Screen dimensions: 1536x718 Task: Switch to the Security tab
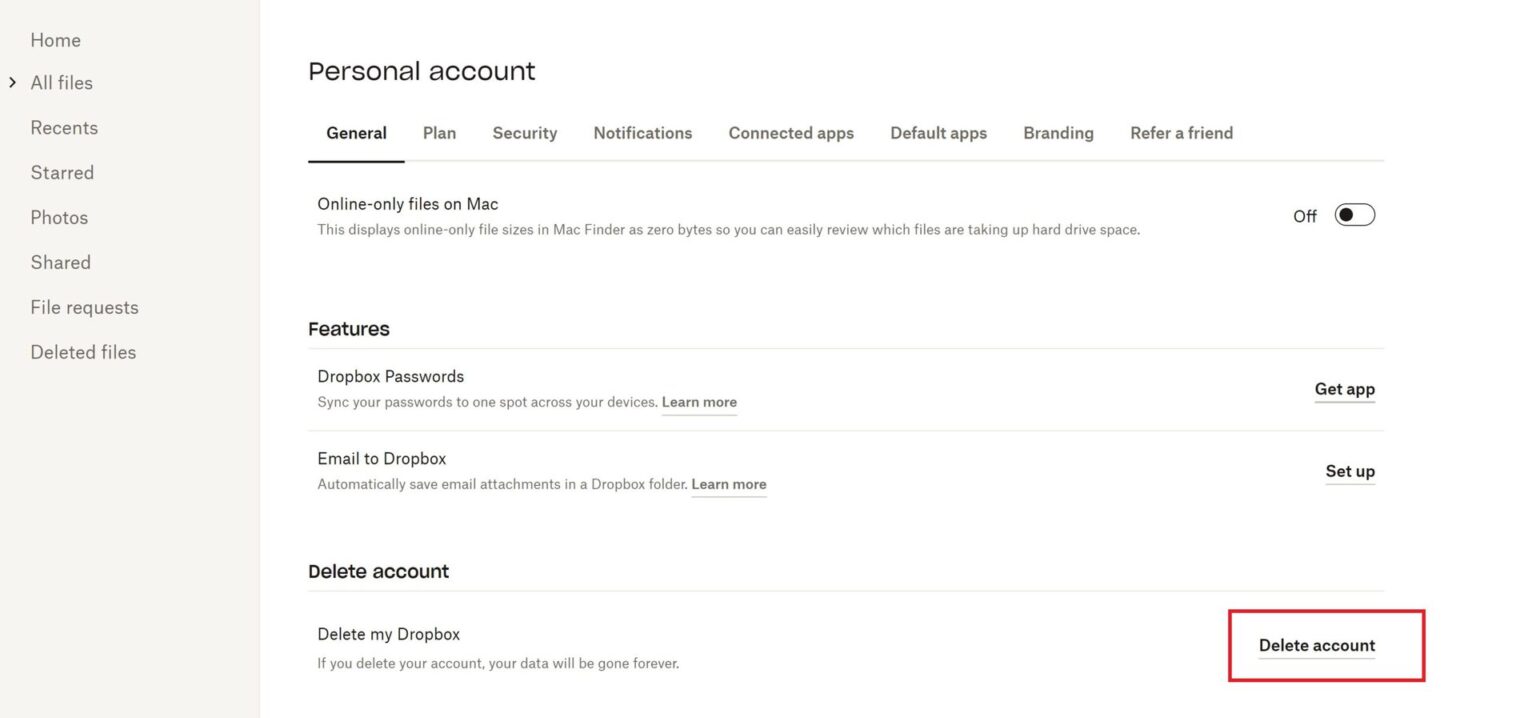coord(524,132)
